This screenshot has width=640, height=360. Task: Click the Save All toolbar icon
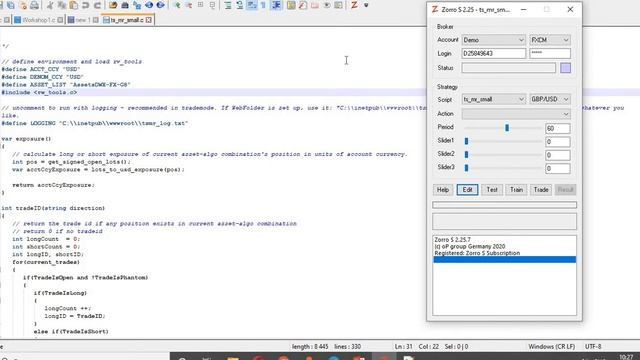(11, 5)
